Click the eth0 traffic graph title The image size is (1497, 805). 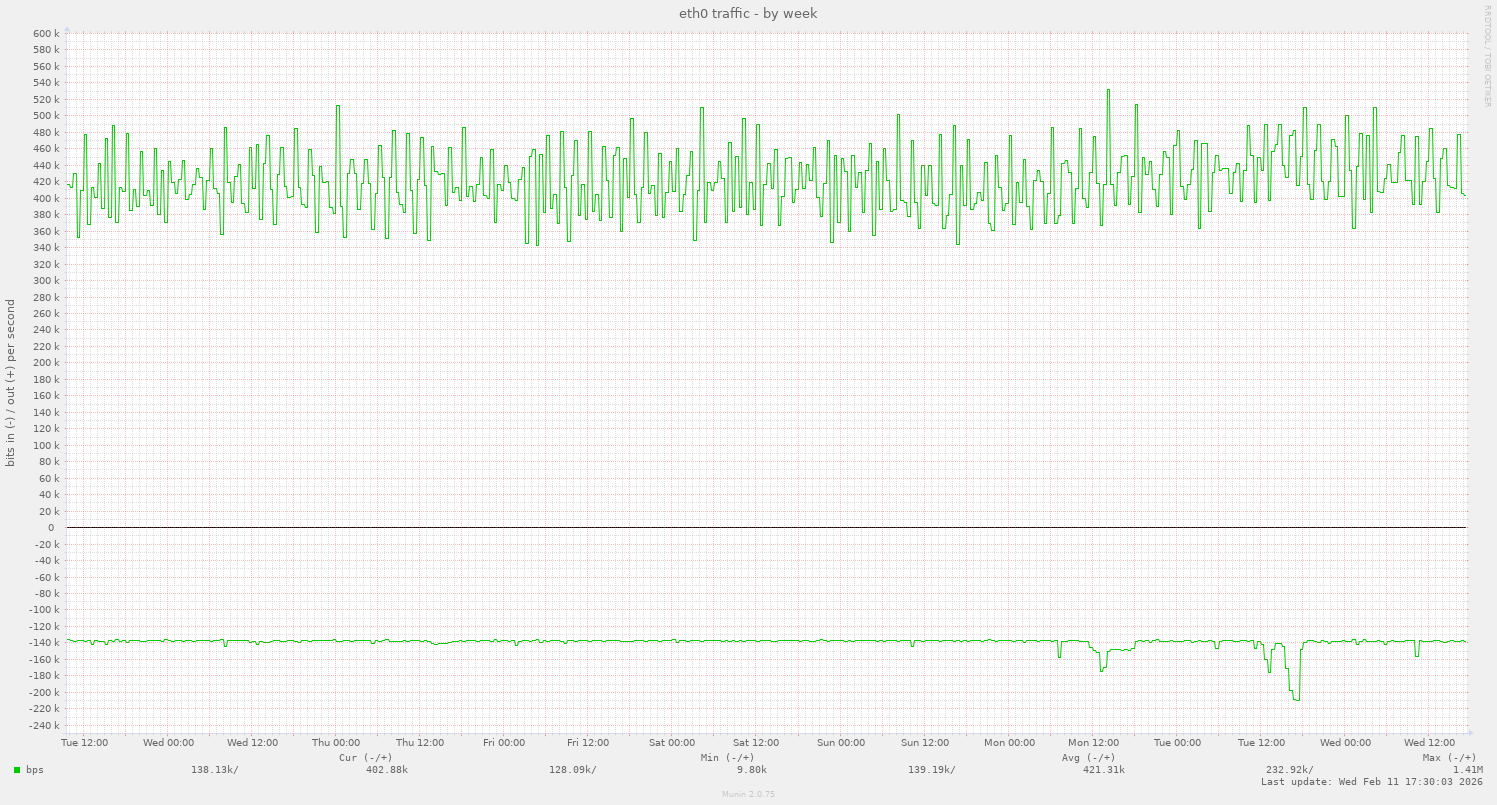pyautogui.click(x=746, y=13)
